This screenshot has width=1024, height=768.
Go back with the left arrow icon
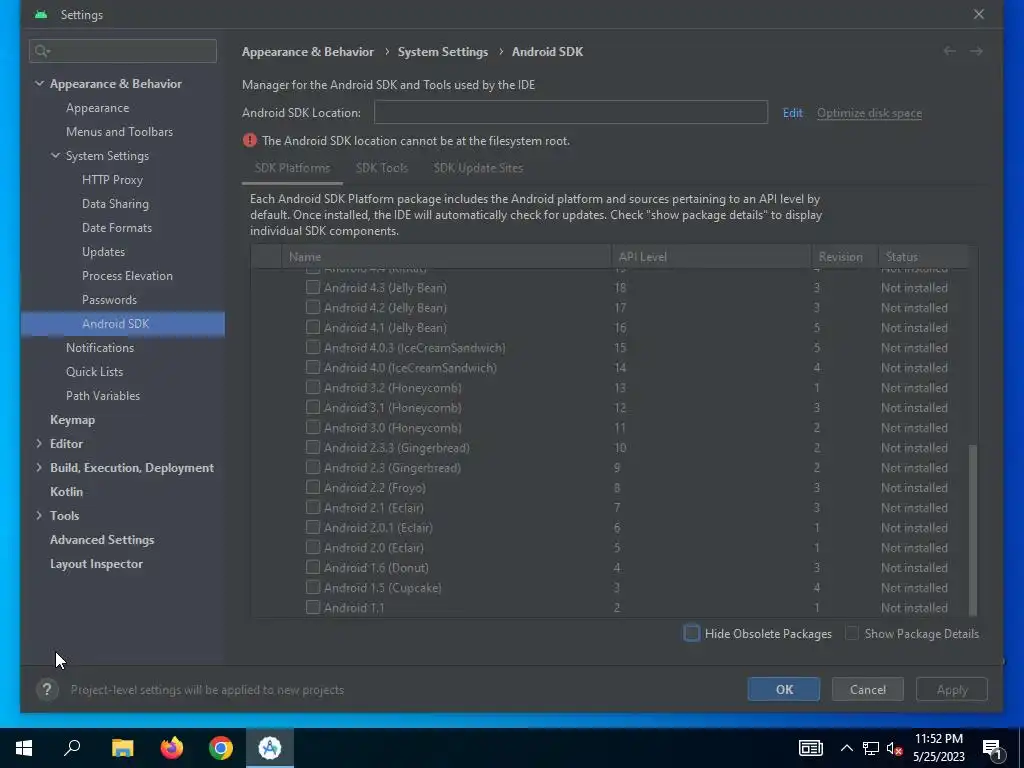pyautogui.click(x=950, y=51)
